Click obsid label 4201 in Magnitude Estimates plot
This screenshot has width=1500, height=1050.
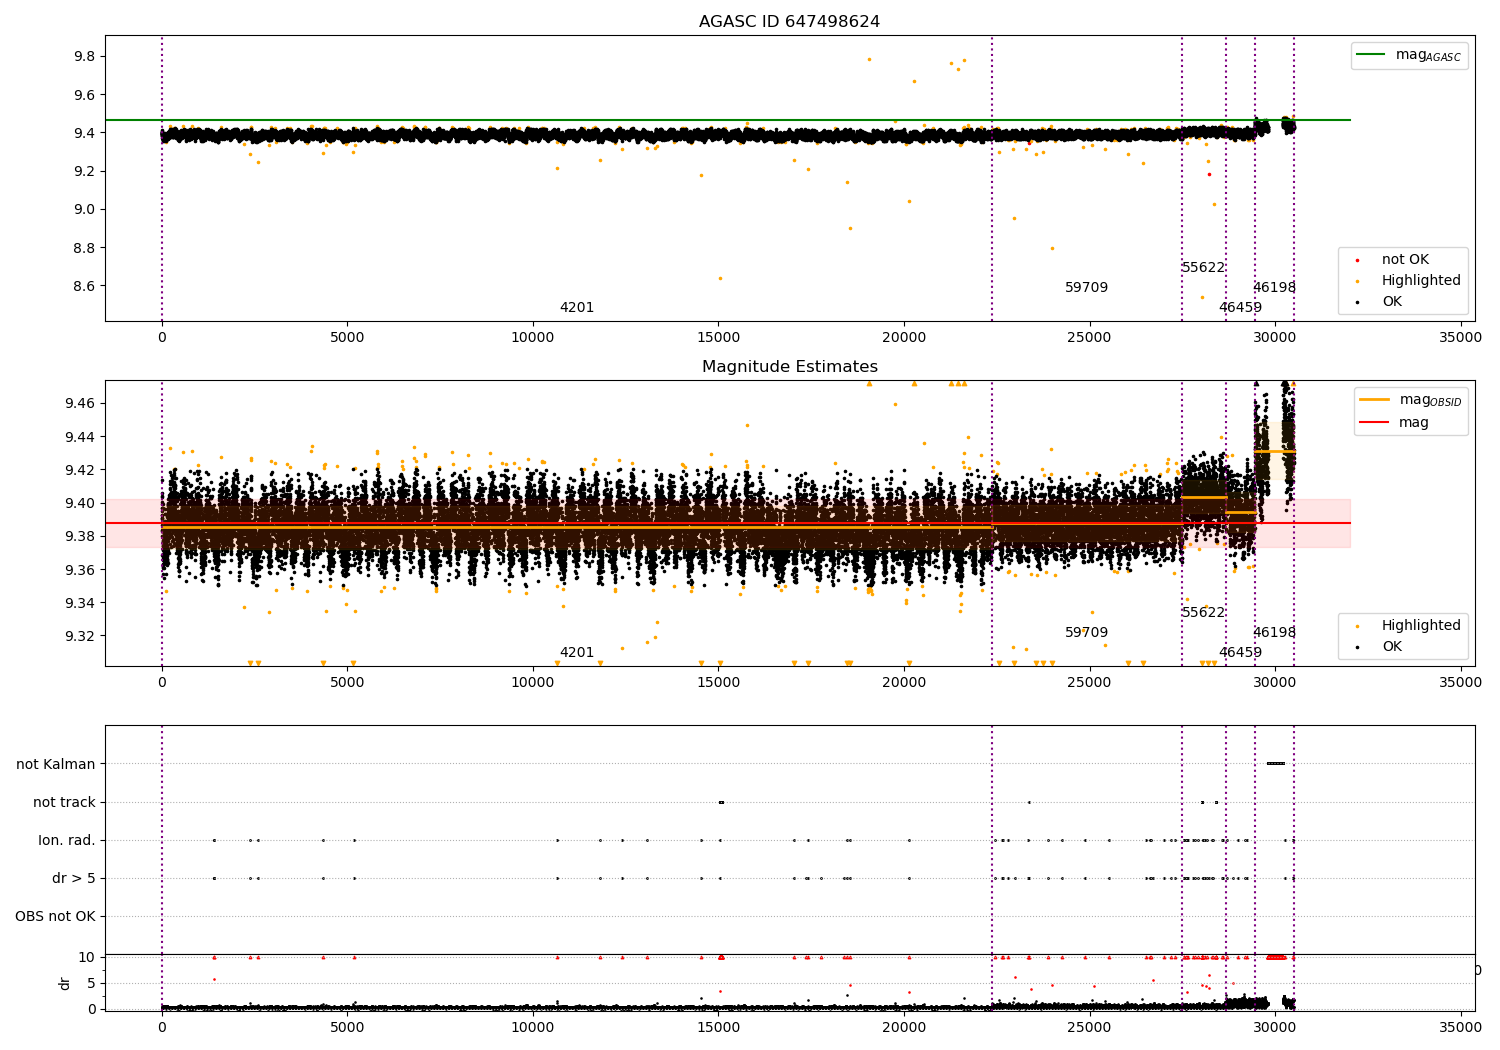577,652
